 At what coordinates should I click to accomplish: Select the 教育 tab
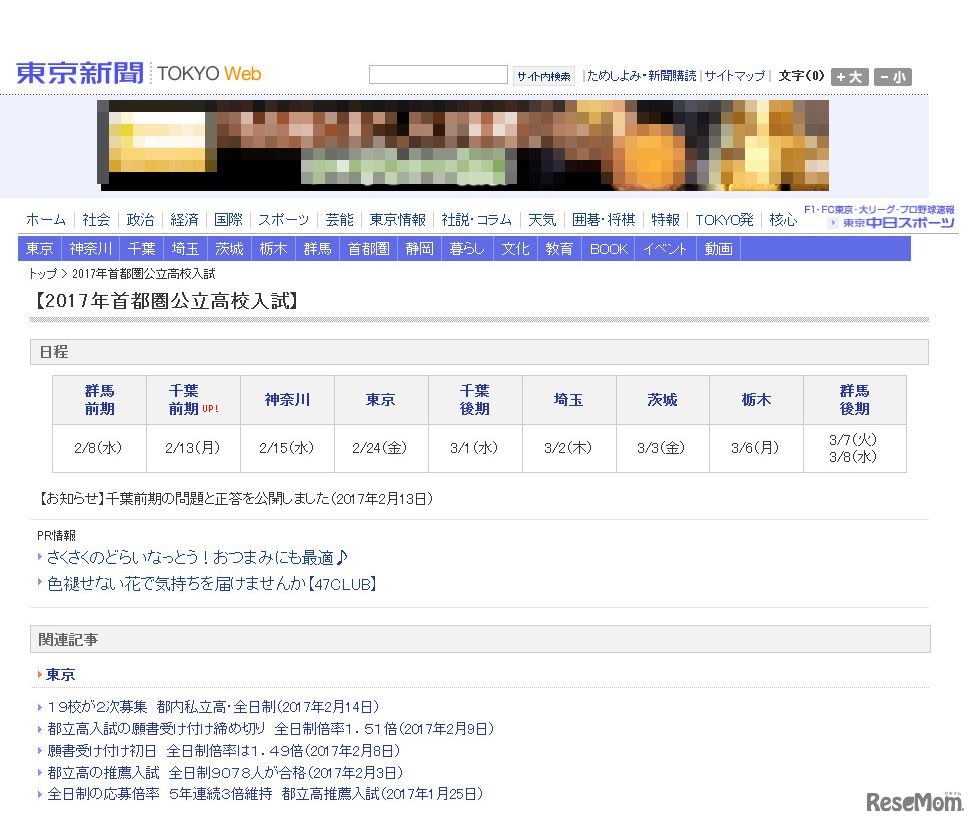tap(559, 249)
